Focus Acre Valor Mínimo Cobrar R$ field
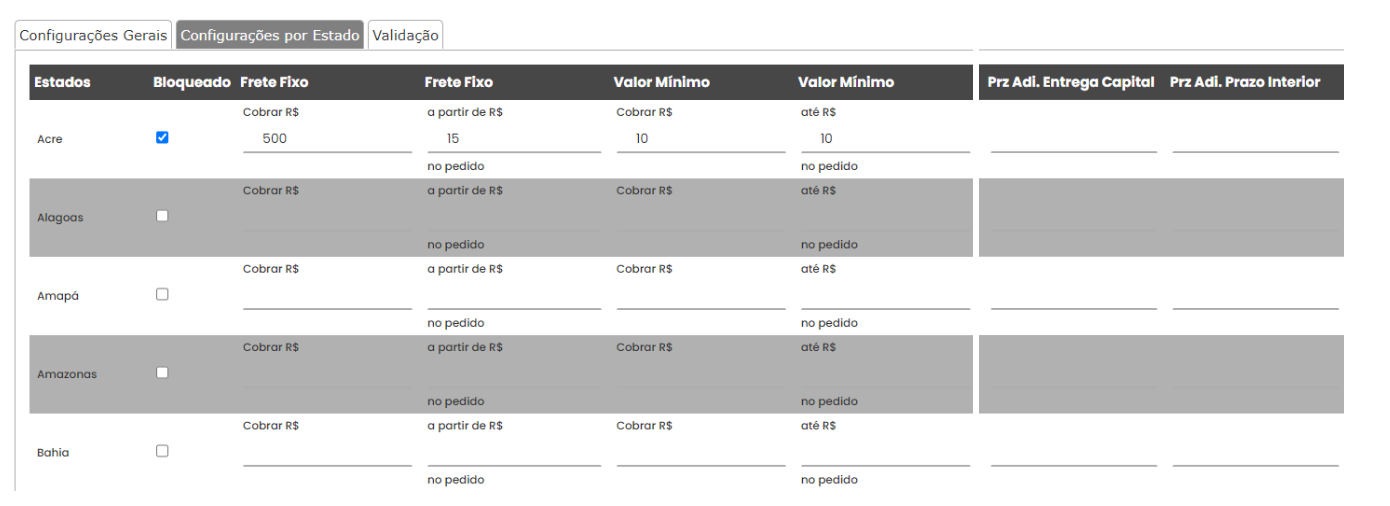The width and height of the screenshot is (1390, 506). [700, 139]
